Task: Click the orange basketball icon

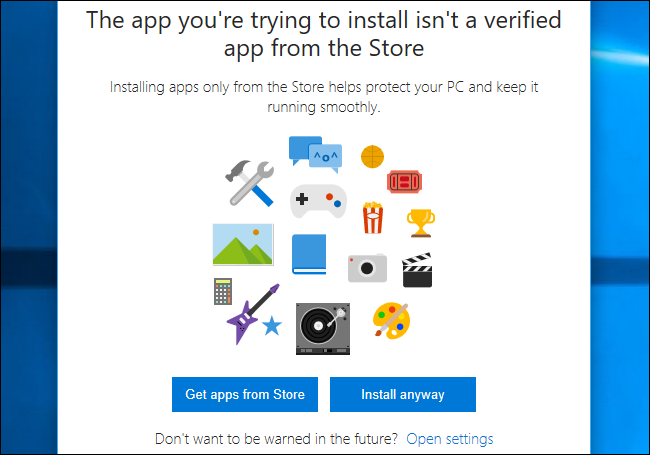Action: pyautogui.click(x=372, y=156)
